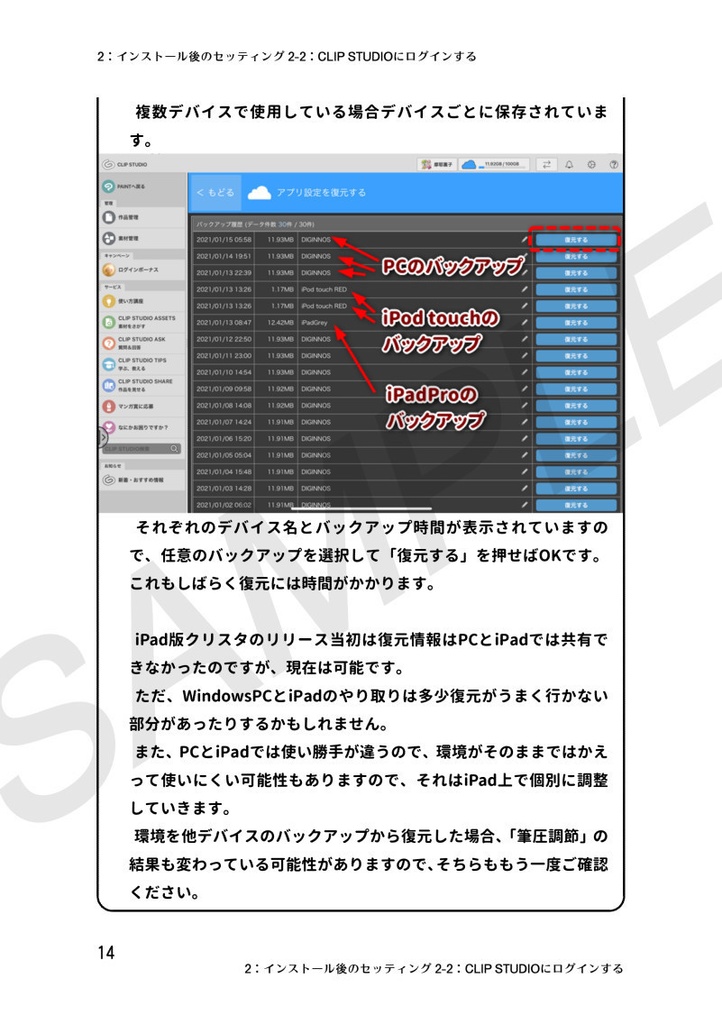Screen dimensions: 722x1024
Task: Restore the 2021/01/07 14:24 backup
Action: tap(575, 422)
